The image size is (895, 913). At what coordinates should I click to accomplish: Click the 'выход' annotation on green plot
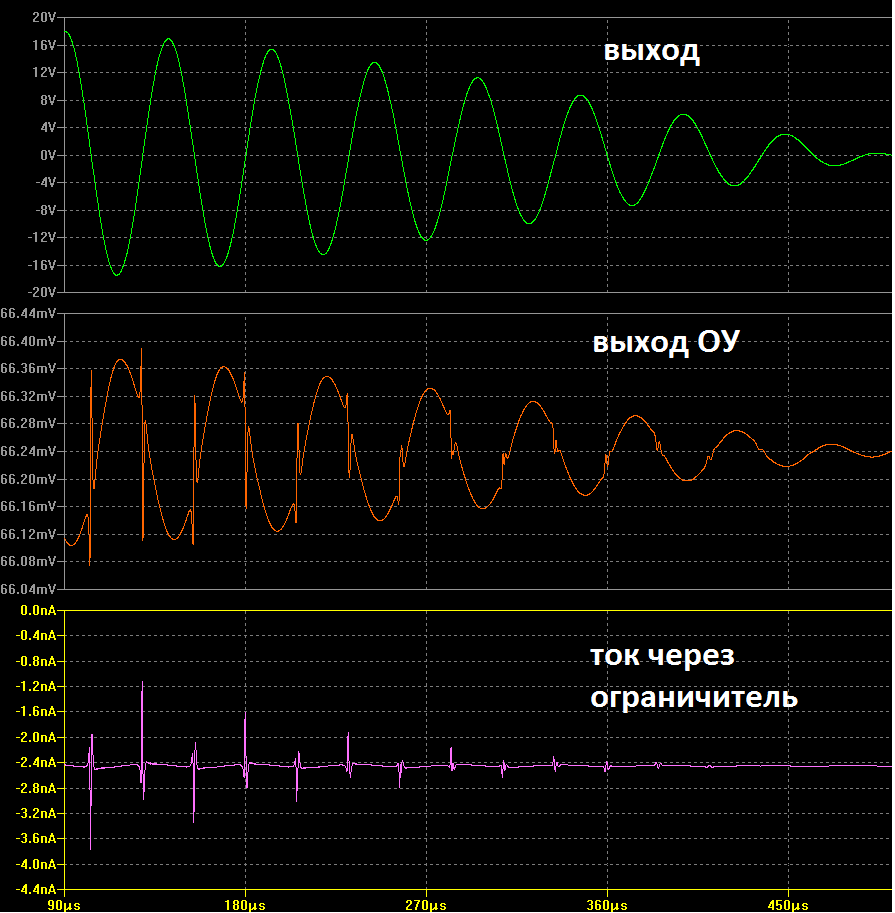(x=652, y=51)
